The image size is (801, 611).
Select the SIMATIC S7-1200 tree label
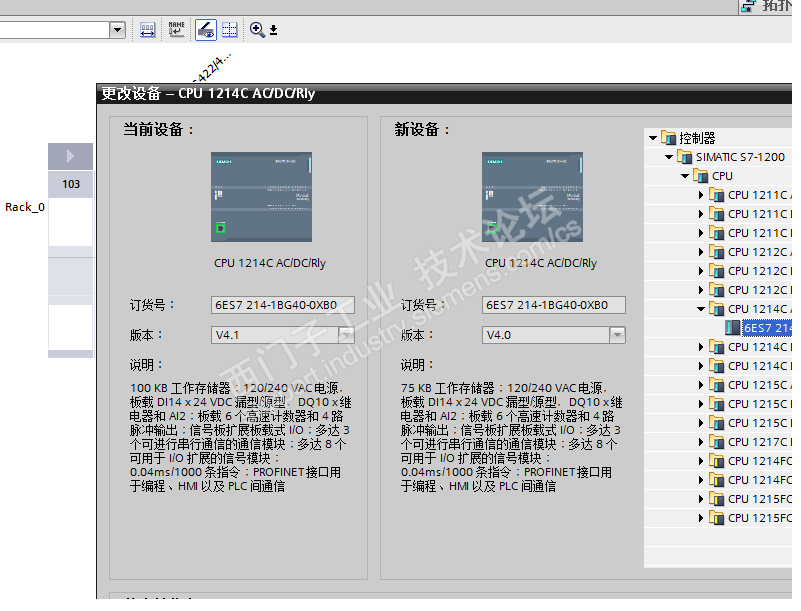(x=740, y=157)
